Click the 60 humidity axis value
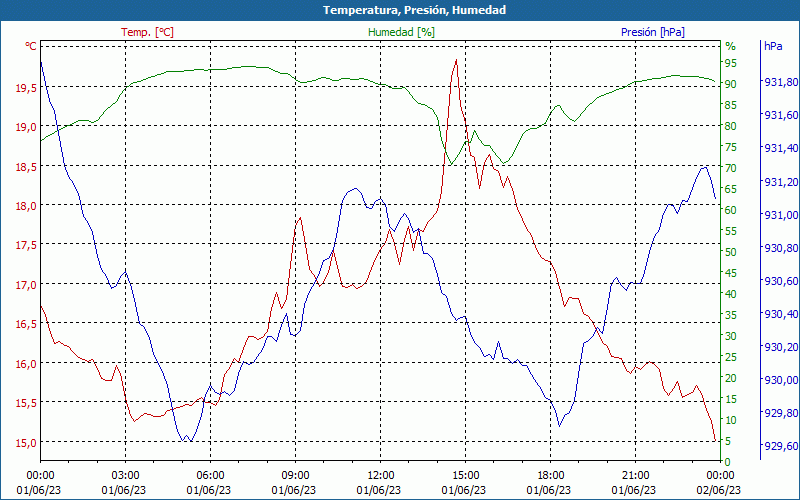The width and height of the screenshot is (800, 500). (x=731, y=210)
